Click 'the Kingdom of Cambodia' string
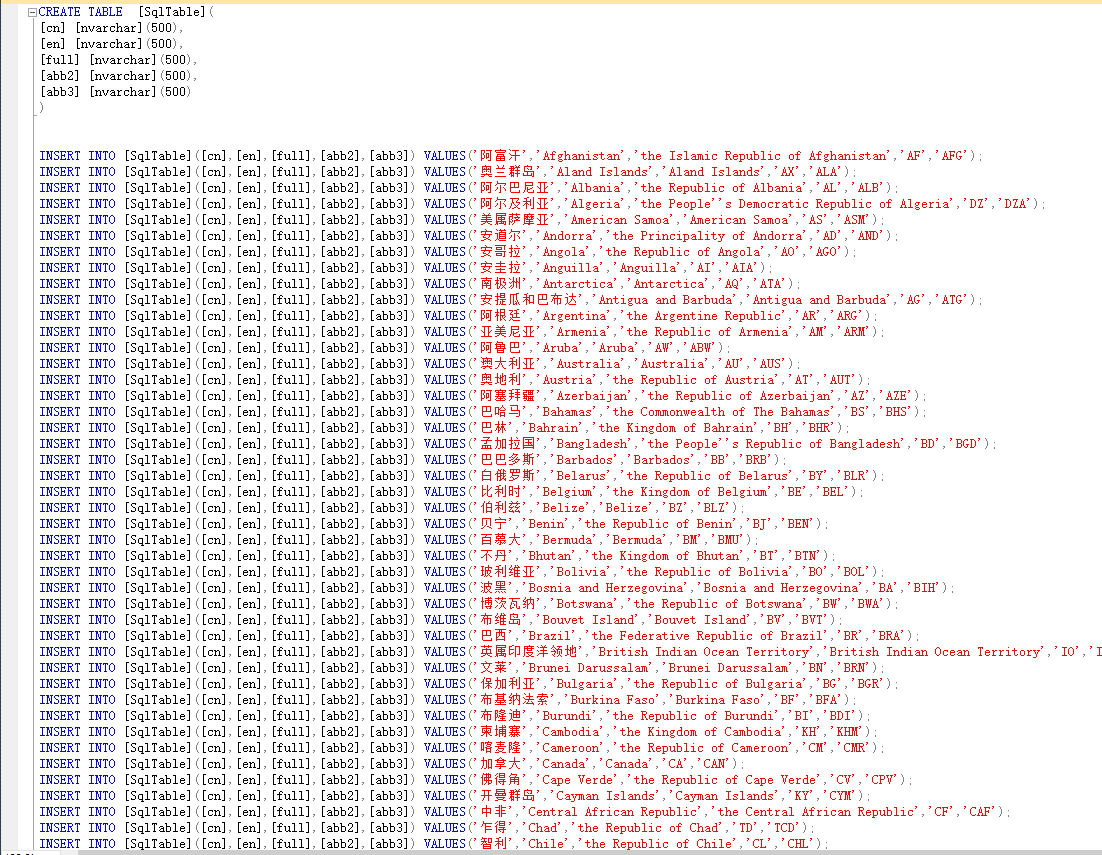This screenshot has height=855, width=1102. [704, 732]
